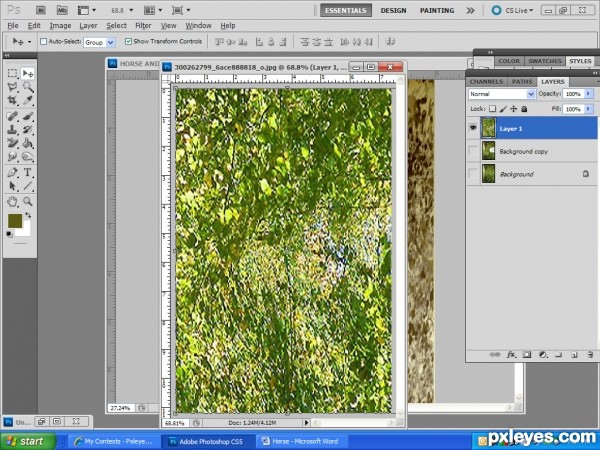Swap foreground and background colors
The width and height of the screenshot is (600, 450).
click(x=28, y=215)
